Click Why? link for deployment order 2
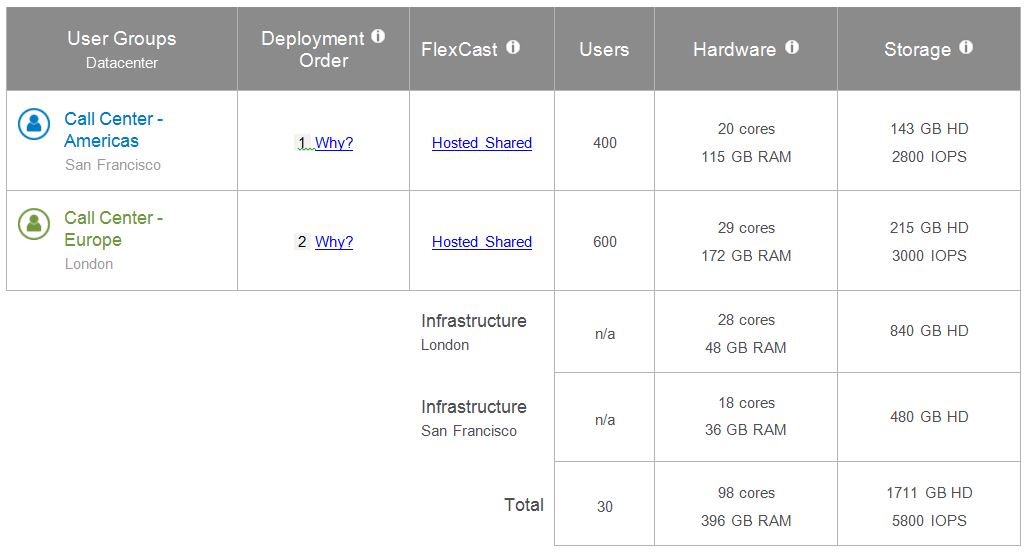 pos(334,242)
